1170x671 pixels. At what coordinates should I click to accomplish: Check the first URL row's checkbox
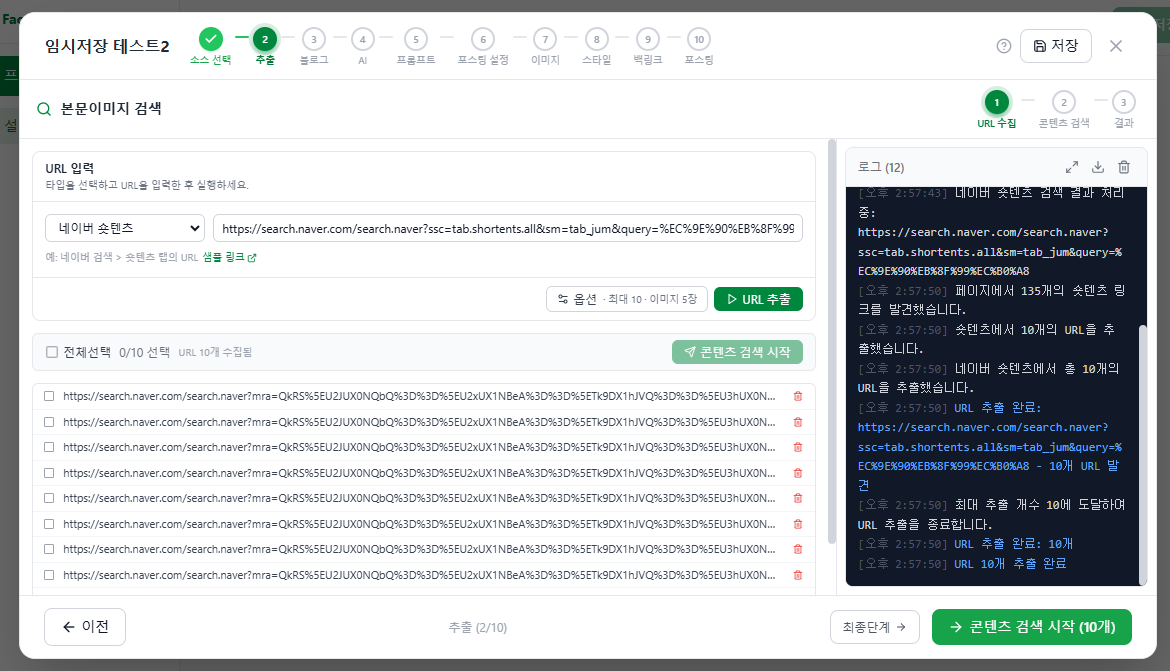click(47, 396)
